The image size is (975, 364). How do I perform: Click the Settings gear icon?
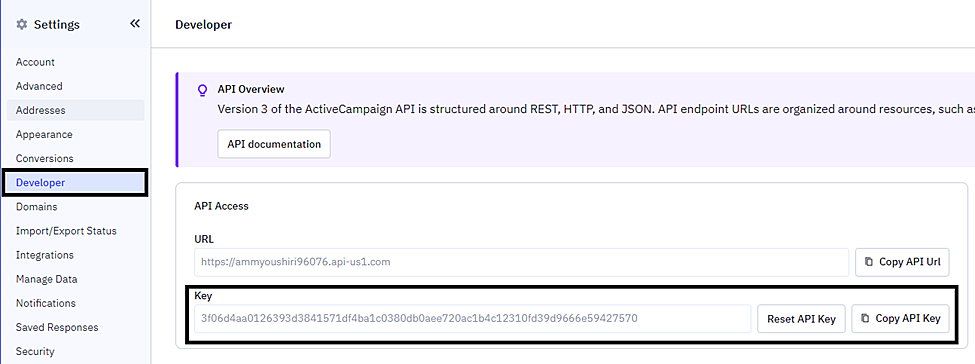(22, 25)
